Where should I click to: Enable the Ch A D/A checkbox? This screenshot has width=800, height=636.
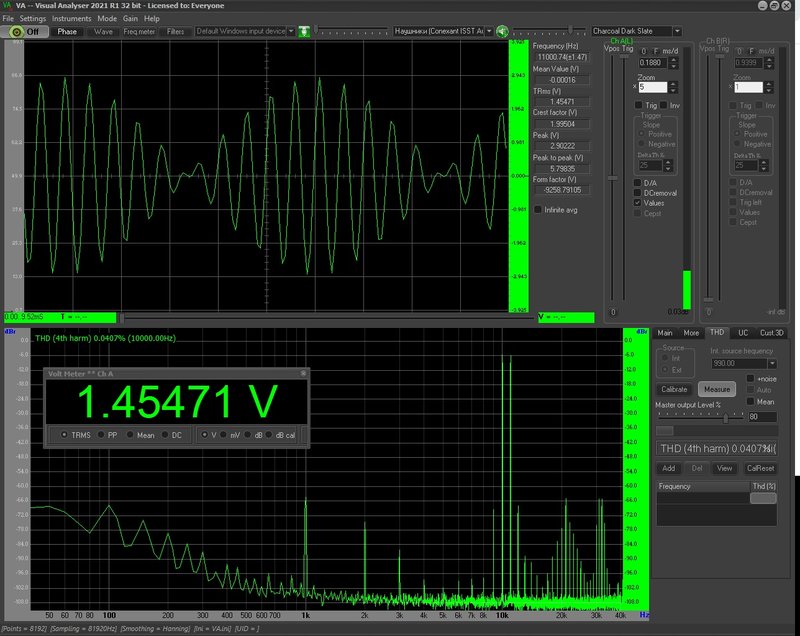point(637,183)
